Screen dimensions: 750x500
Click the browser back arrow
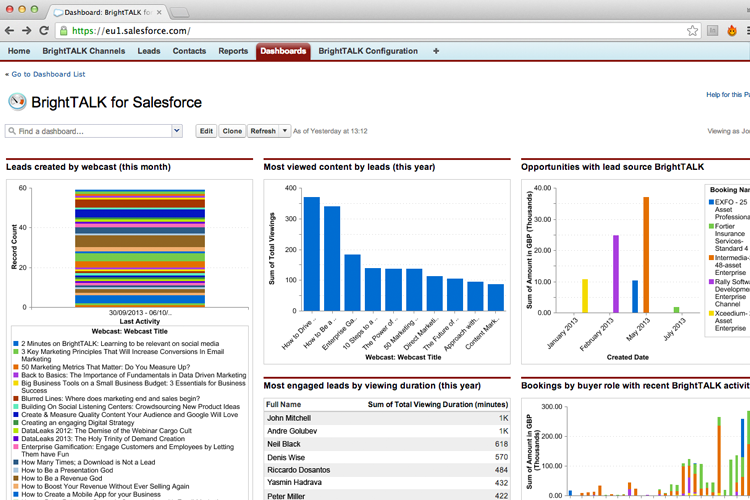tap(11, 31)
